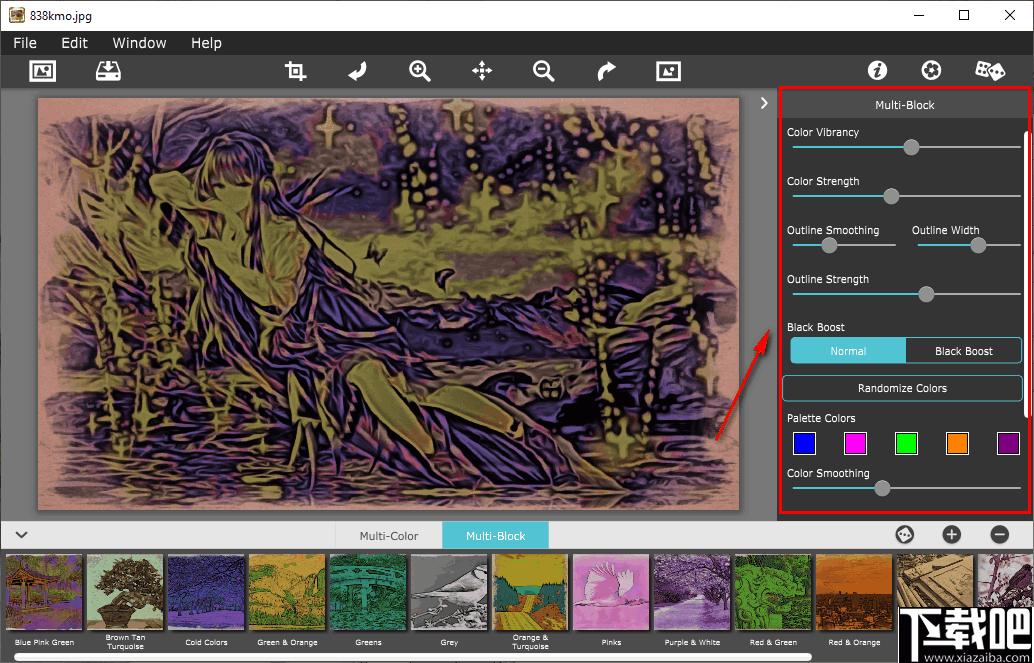Open the File menu
Viewport: 1034px width, 663px height.
tap(25, 43)
